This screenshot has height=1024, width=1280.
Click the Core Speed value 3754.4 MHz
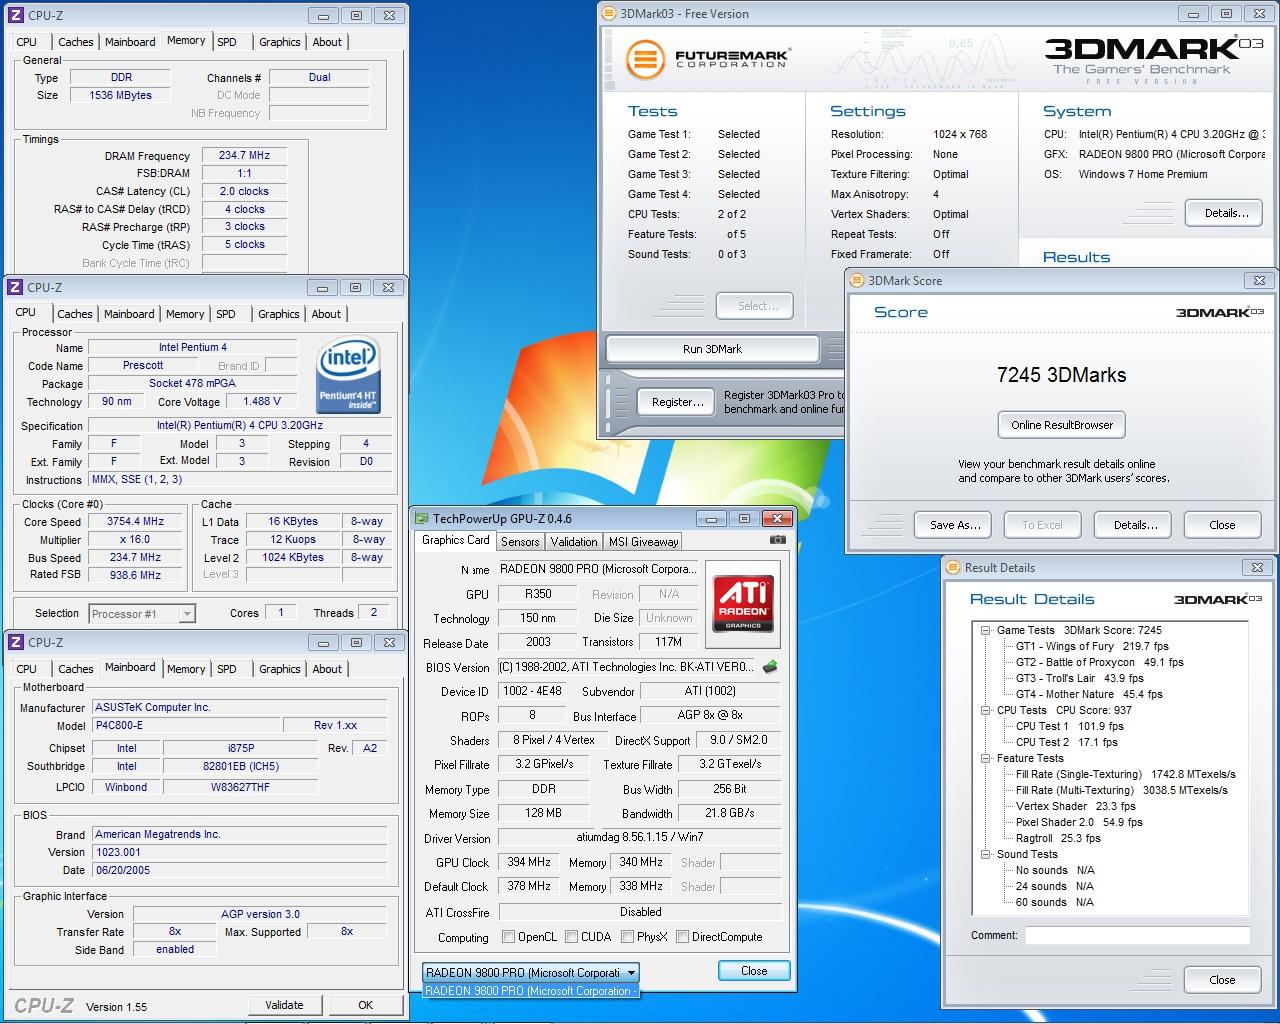pos(135,521)
